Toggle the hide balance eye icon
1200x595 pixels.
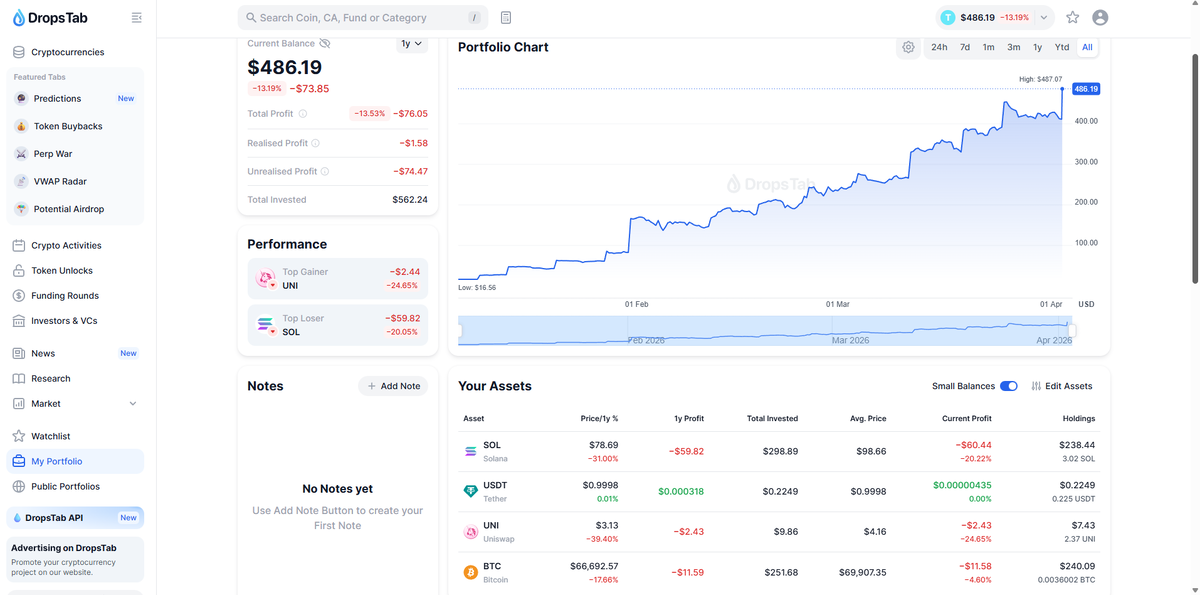pyautogui.click(x=325, y=44)
